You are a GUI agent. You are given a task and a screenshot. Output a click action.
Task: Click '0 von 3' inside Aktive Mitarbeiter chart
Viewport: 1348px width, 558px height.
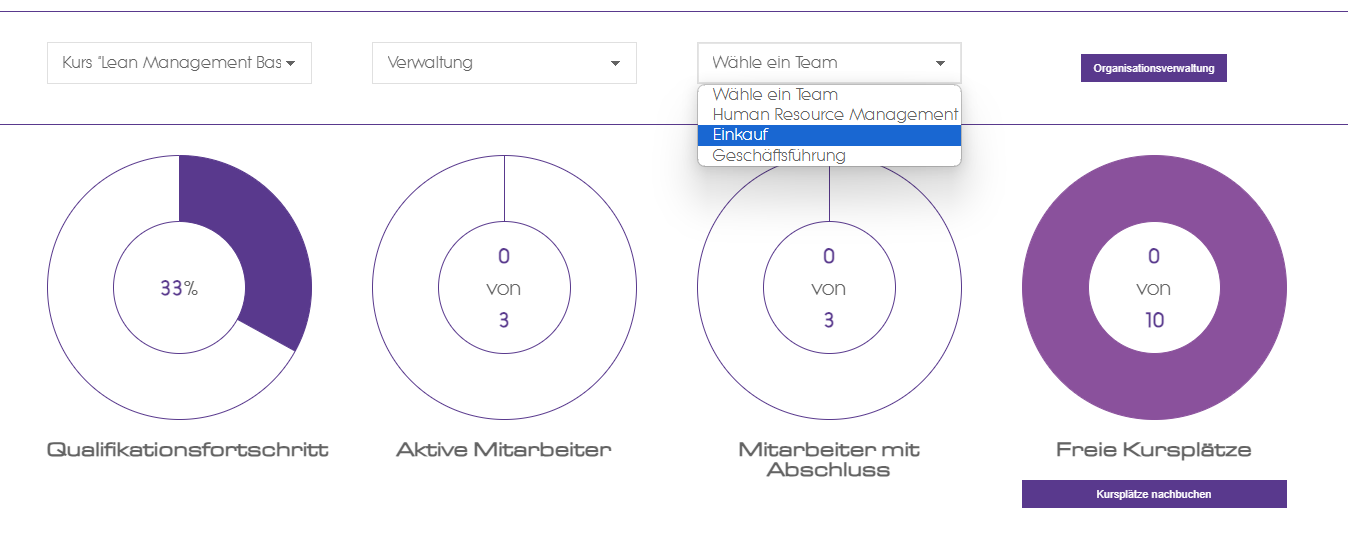pyautogui.click(x=504, y=289)
